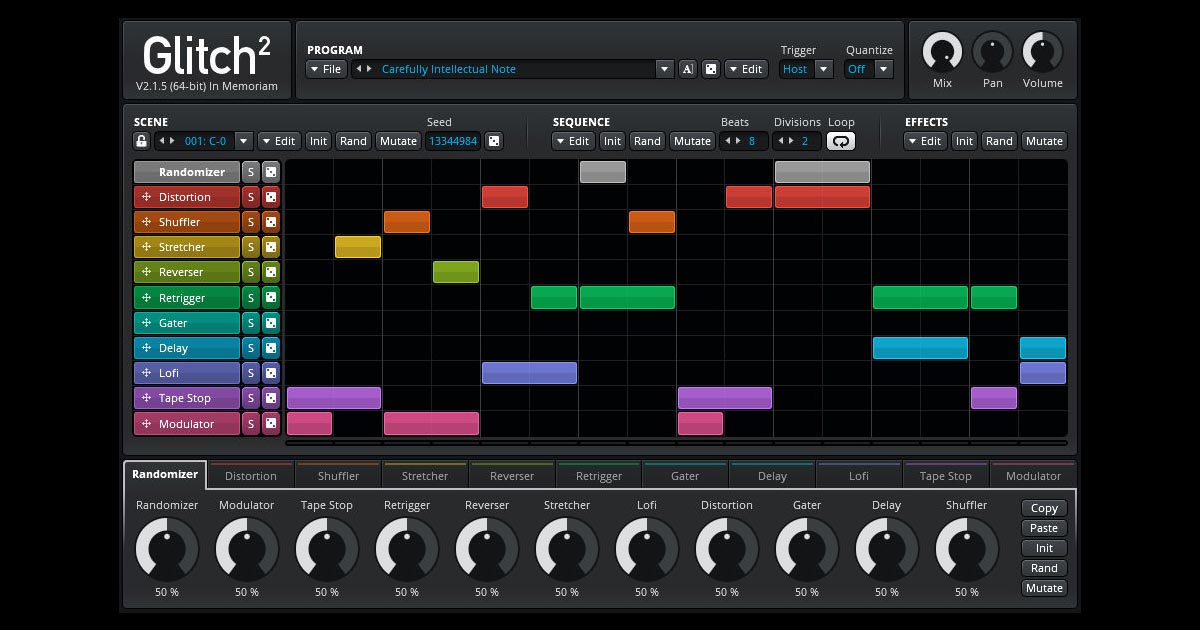Solo the Delay lane
Image resolution: width=1200 pixels, height=630 pixels.
[251, 348]
